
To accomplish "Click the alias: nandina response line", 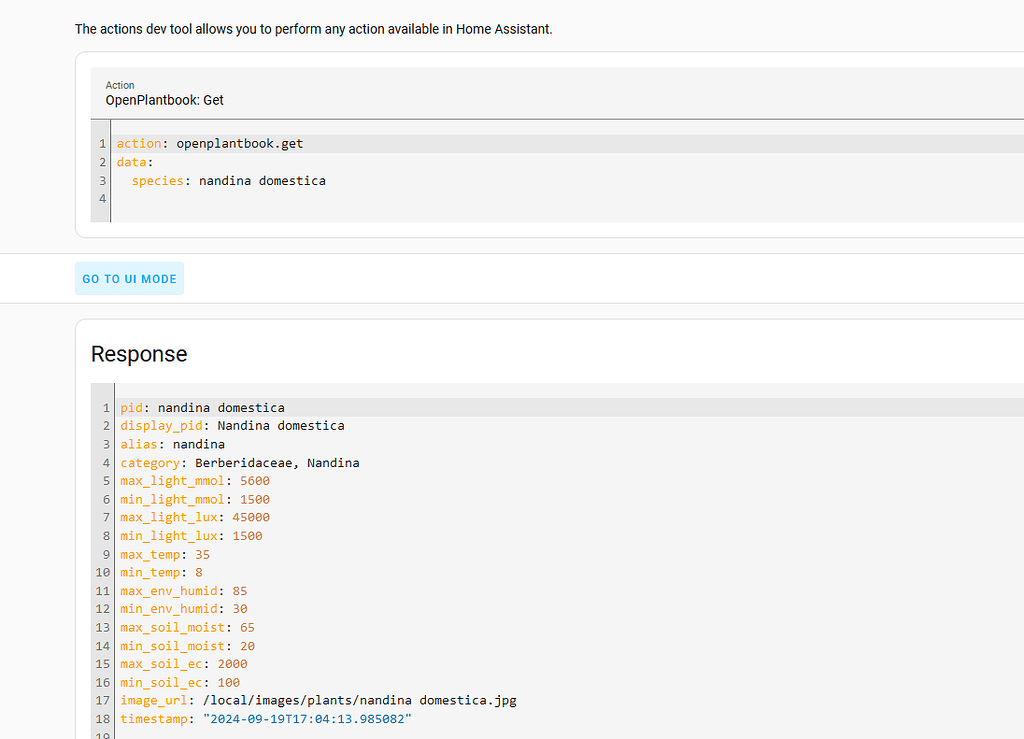I will pos(172,444).
